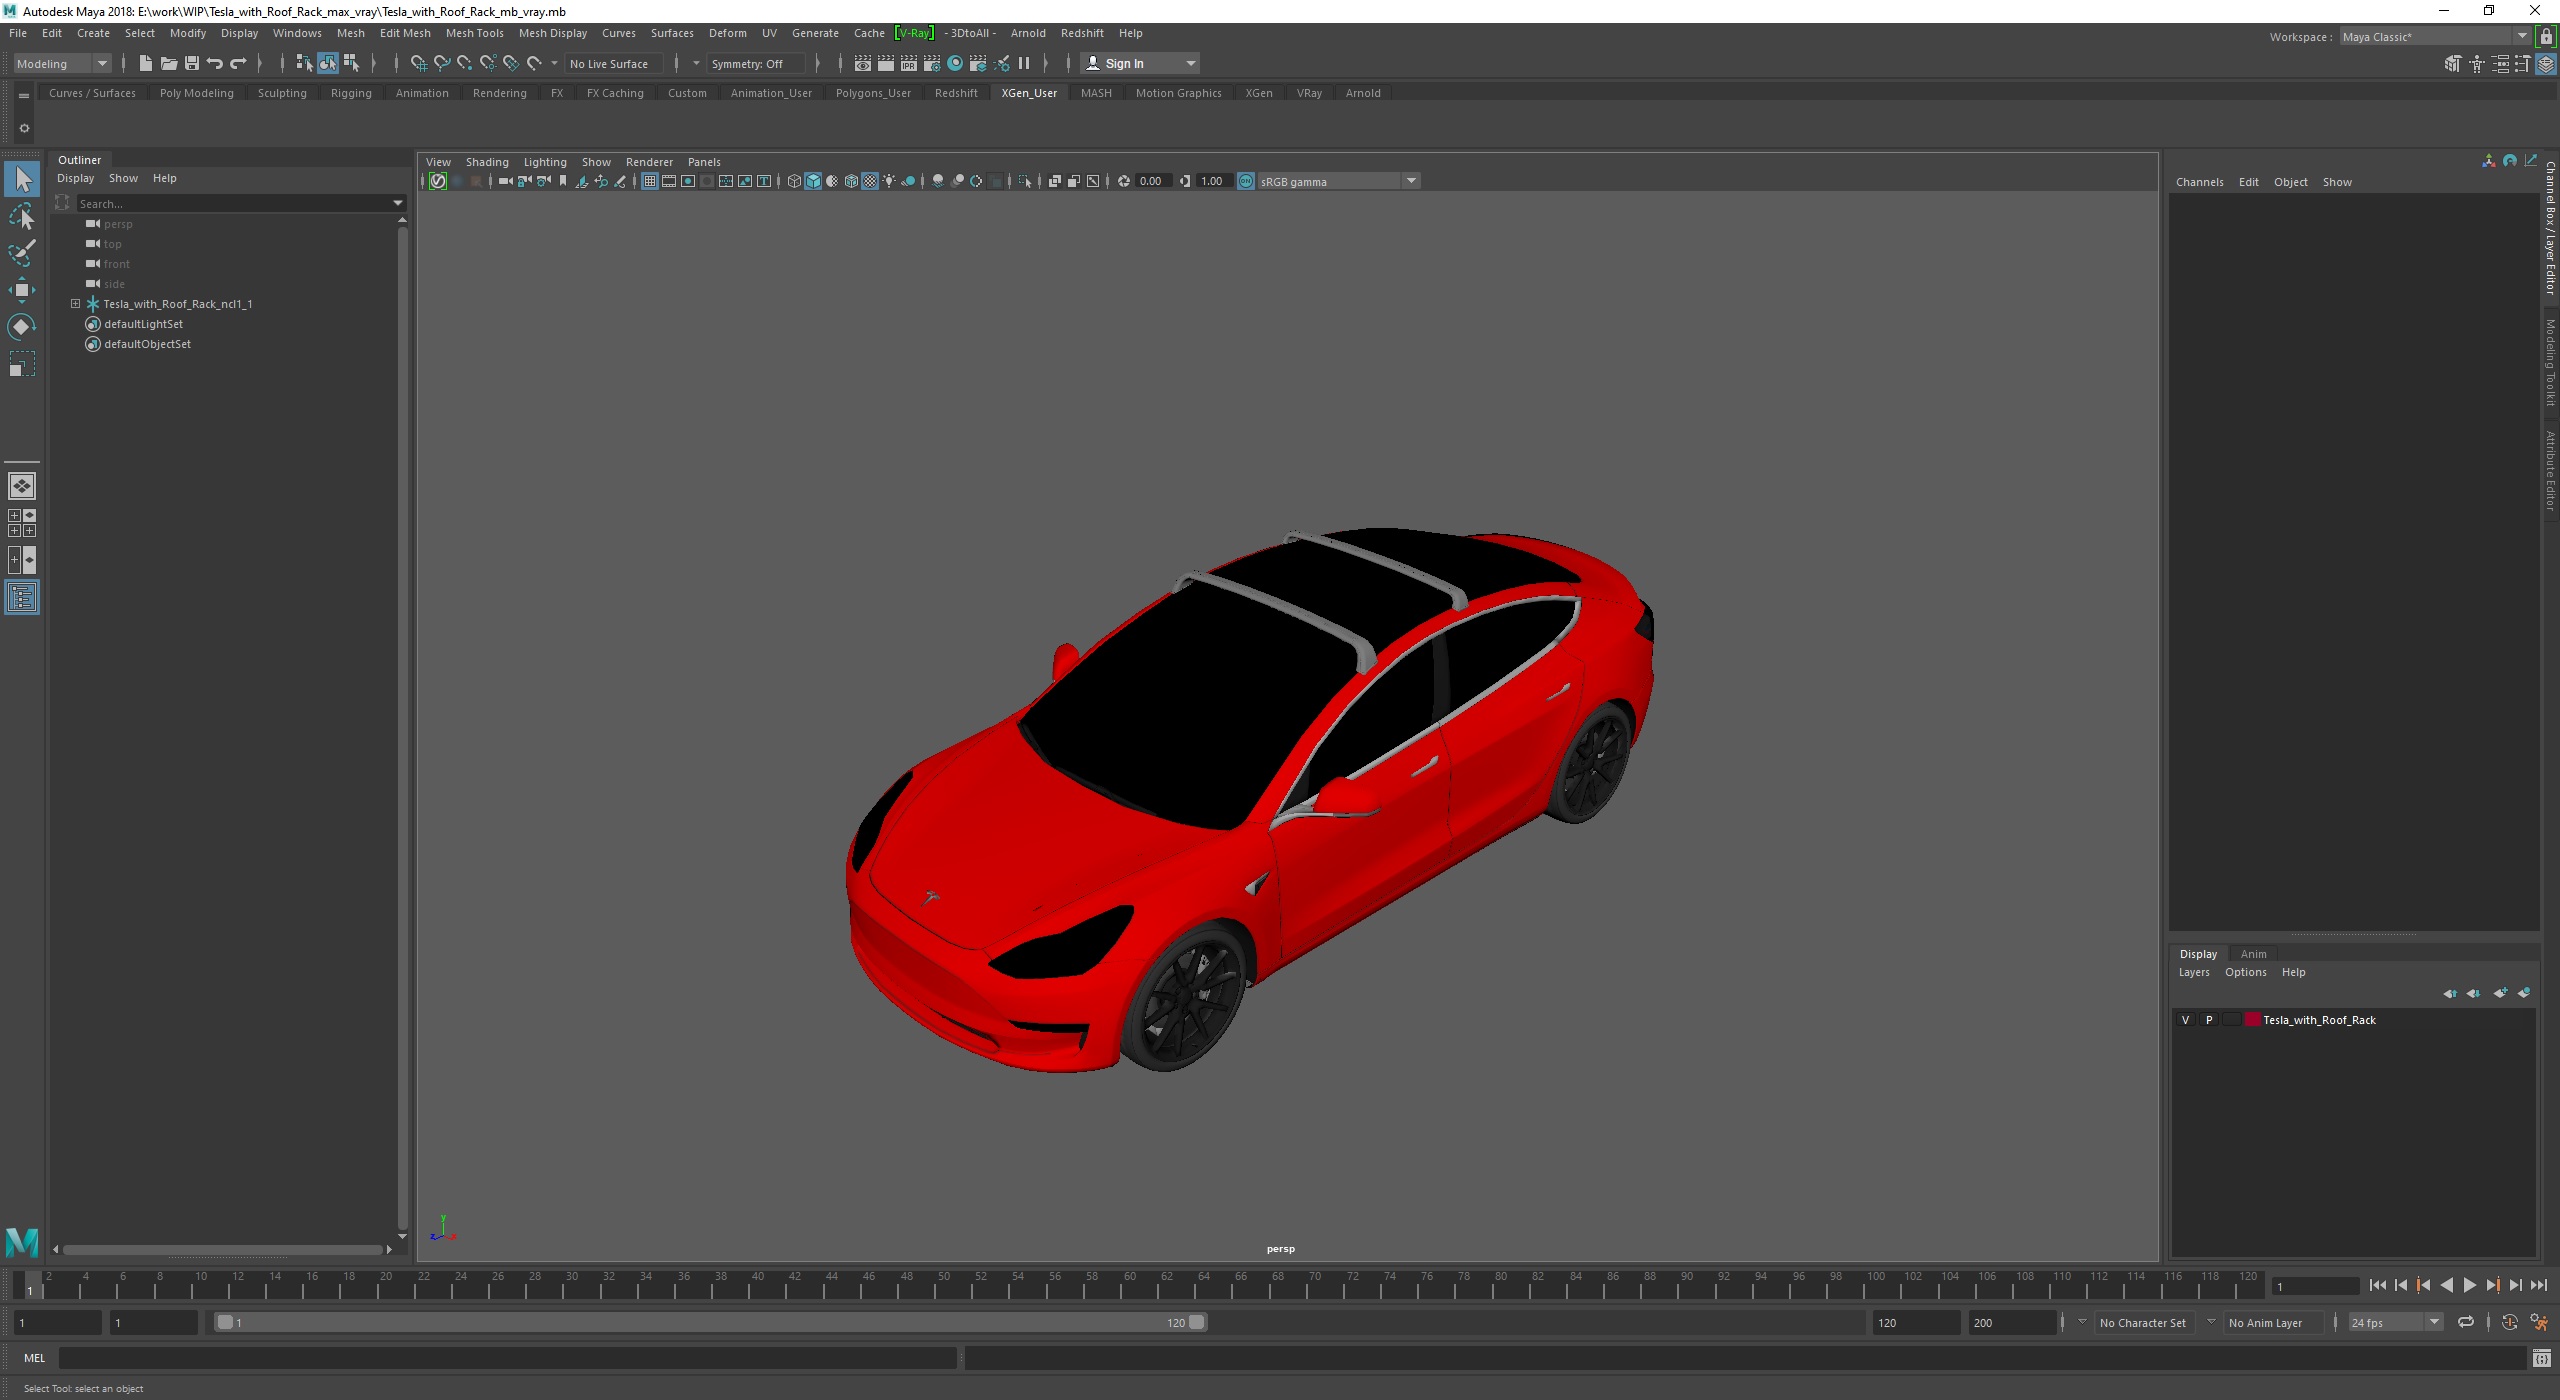
Task: Toggle layer visibility V box
Action: [2185, 1020]
